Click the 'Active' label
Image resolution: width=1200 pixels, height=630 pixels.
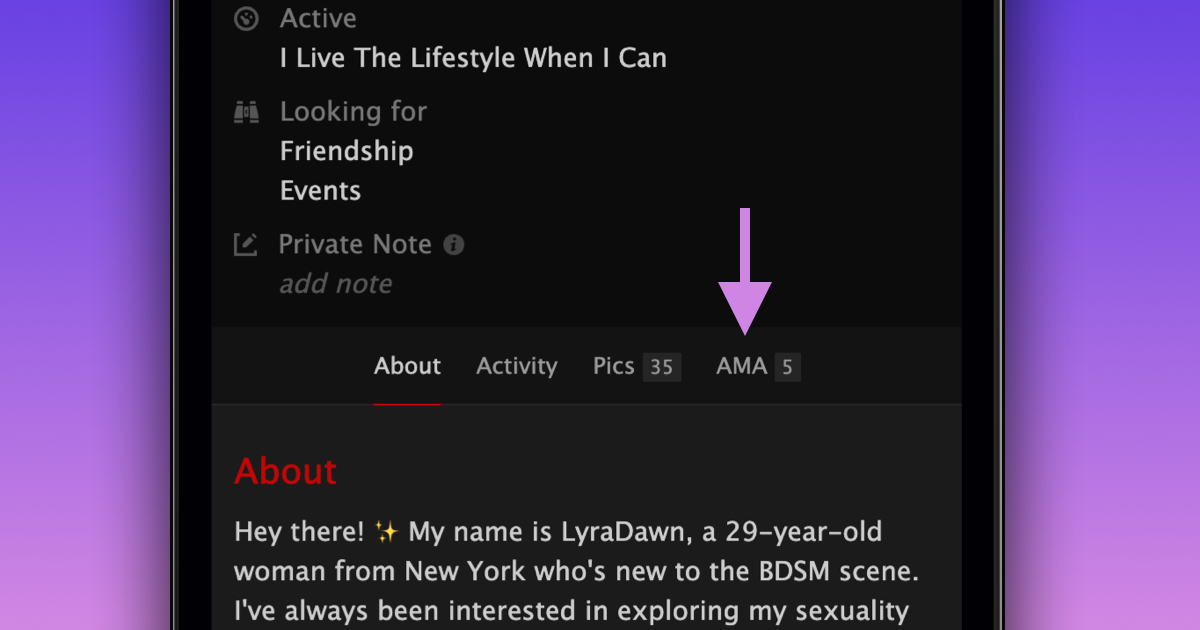tap(318, 18)
